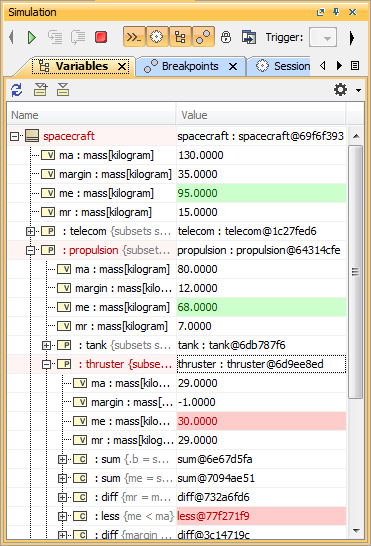Toggle the Breakpoints pane toolbar button
The image size is (371, 546).
pos(203,37)
